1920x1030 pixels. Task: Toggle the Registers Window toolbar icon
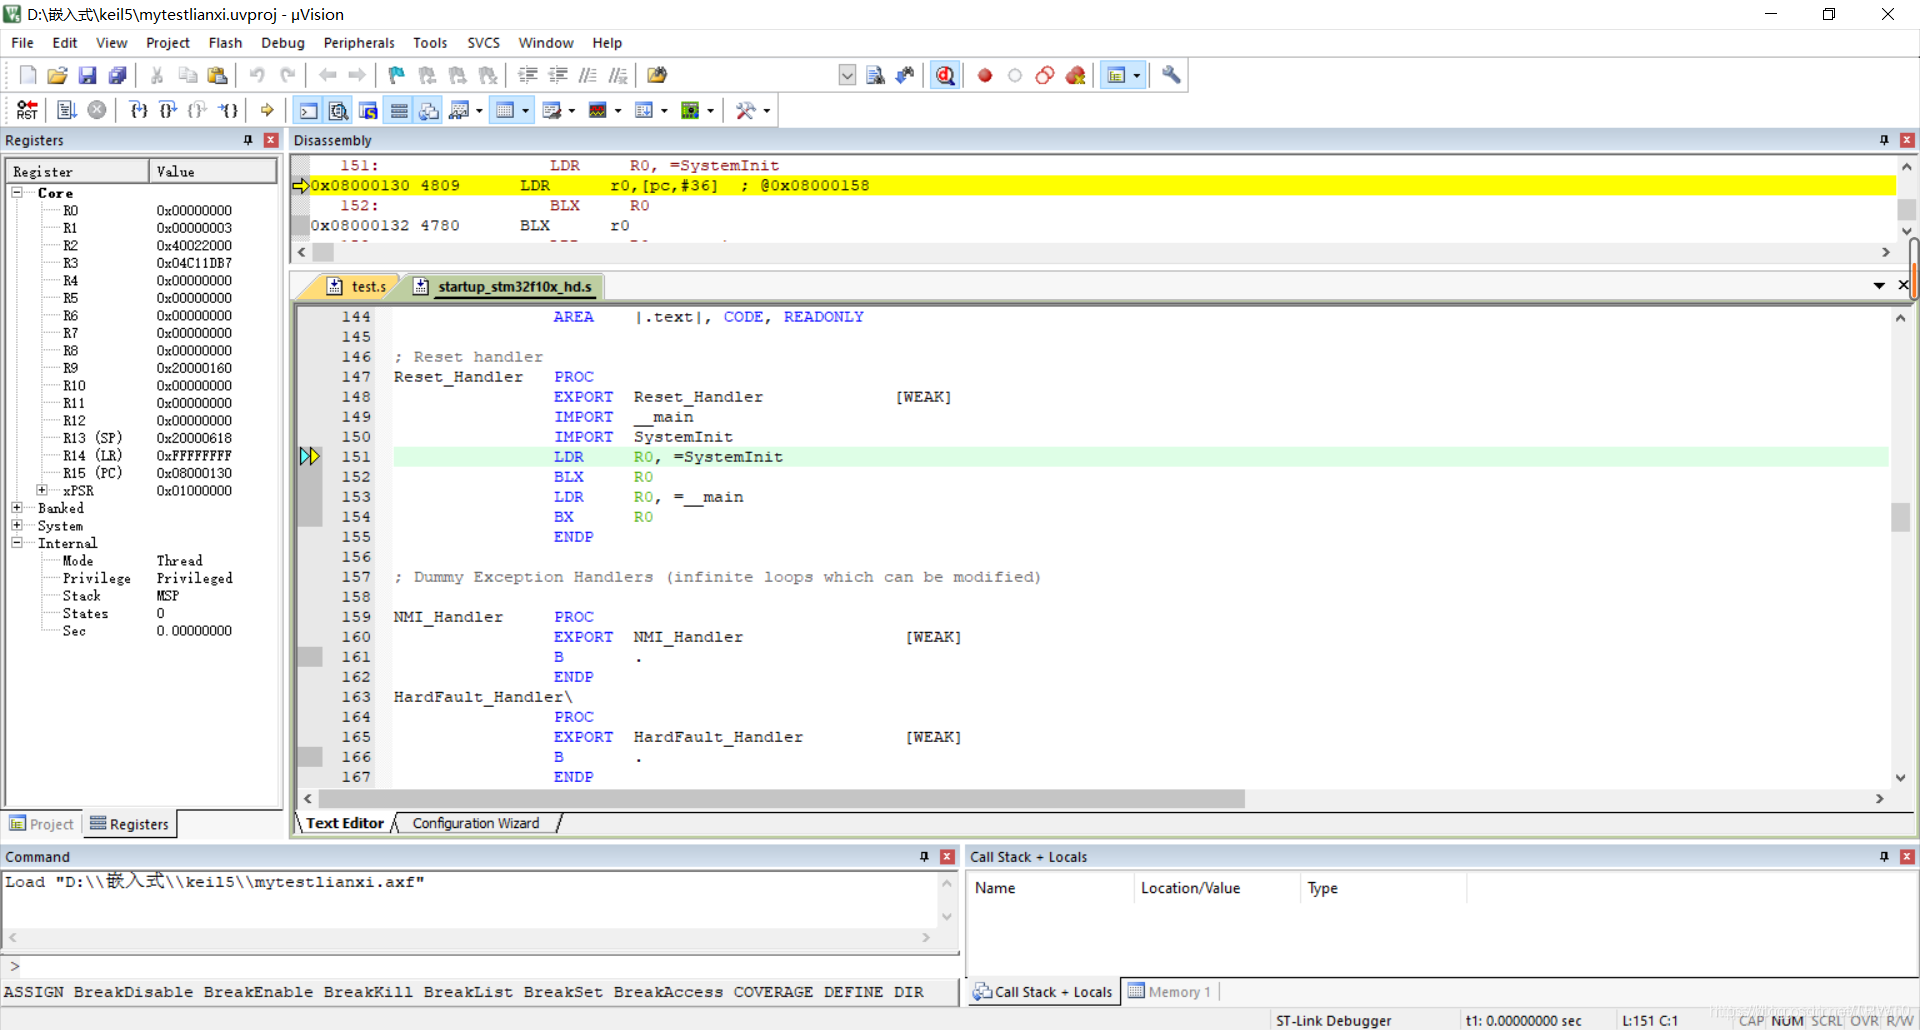tap(399, 110)
